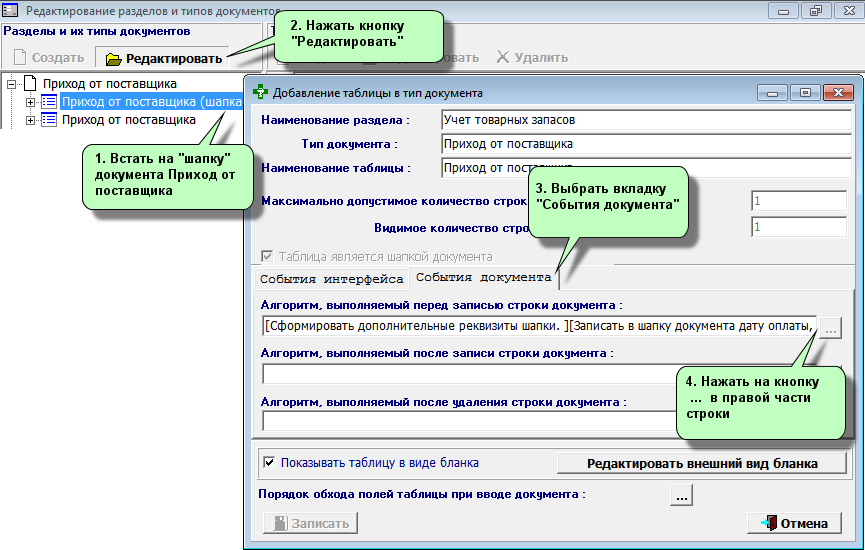Toggle Показывать таблицу в виде бланка checkbox
865x550 pixels.
(x=268, y=463)
